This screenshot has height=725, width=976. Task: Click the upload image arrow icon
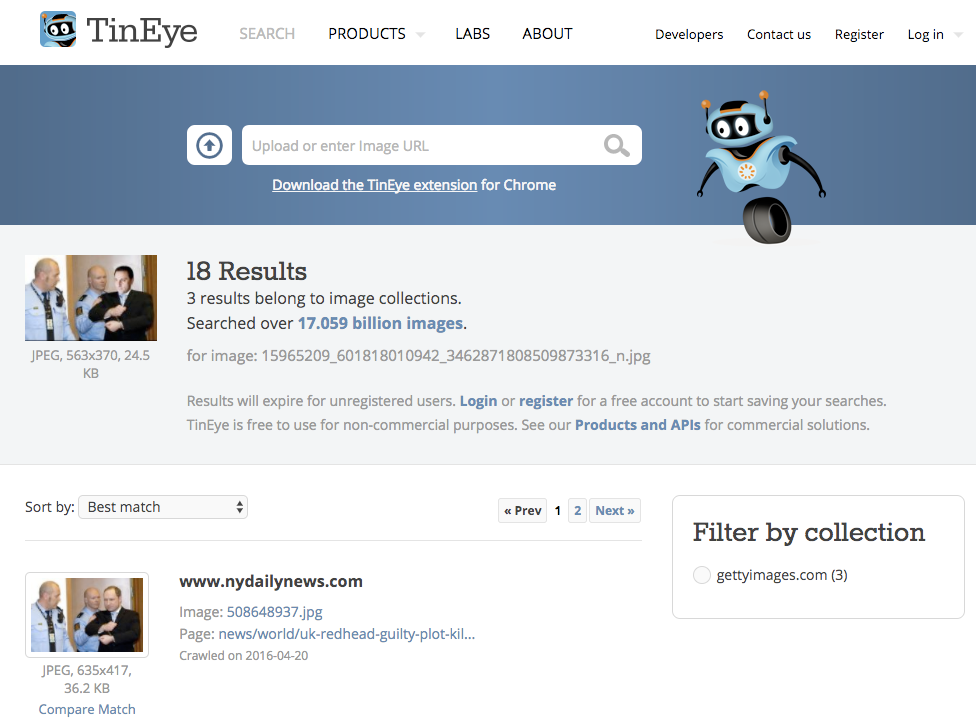tap(209, 145)
